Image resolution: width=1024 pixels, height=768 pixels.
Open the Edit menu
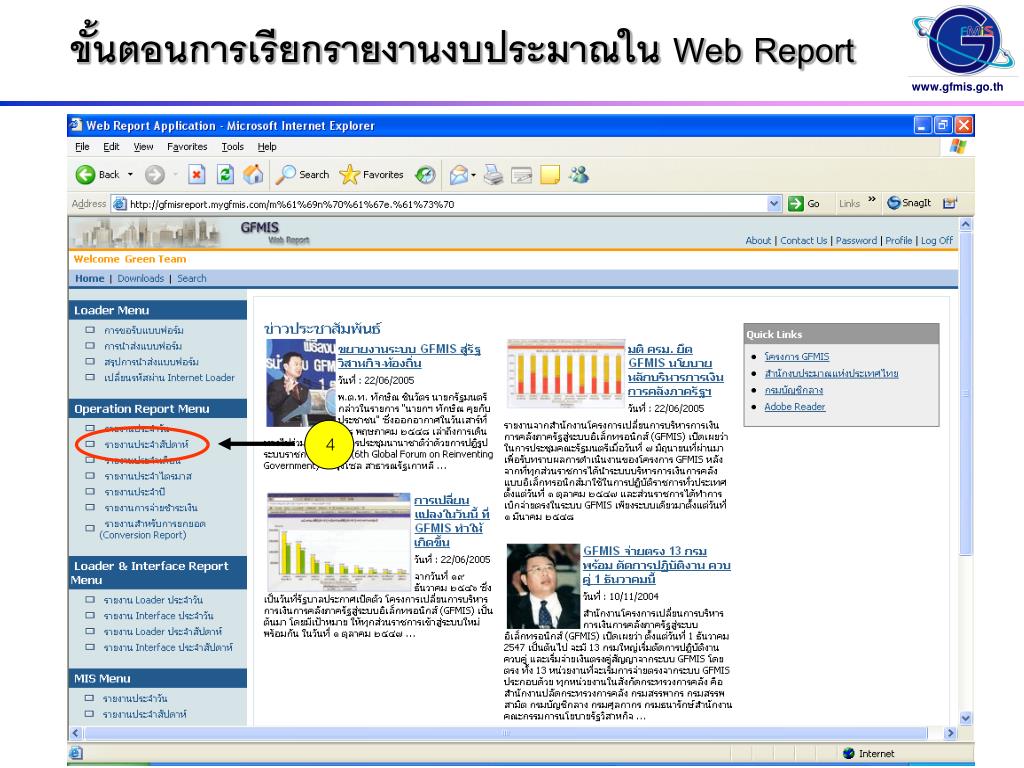(x=111, y=147)
